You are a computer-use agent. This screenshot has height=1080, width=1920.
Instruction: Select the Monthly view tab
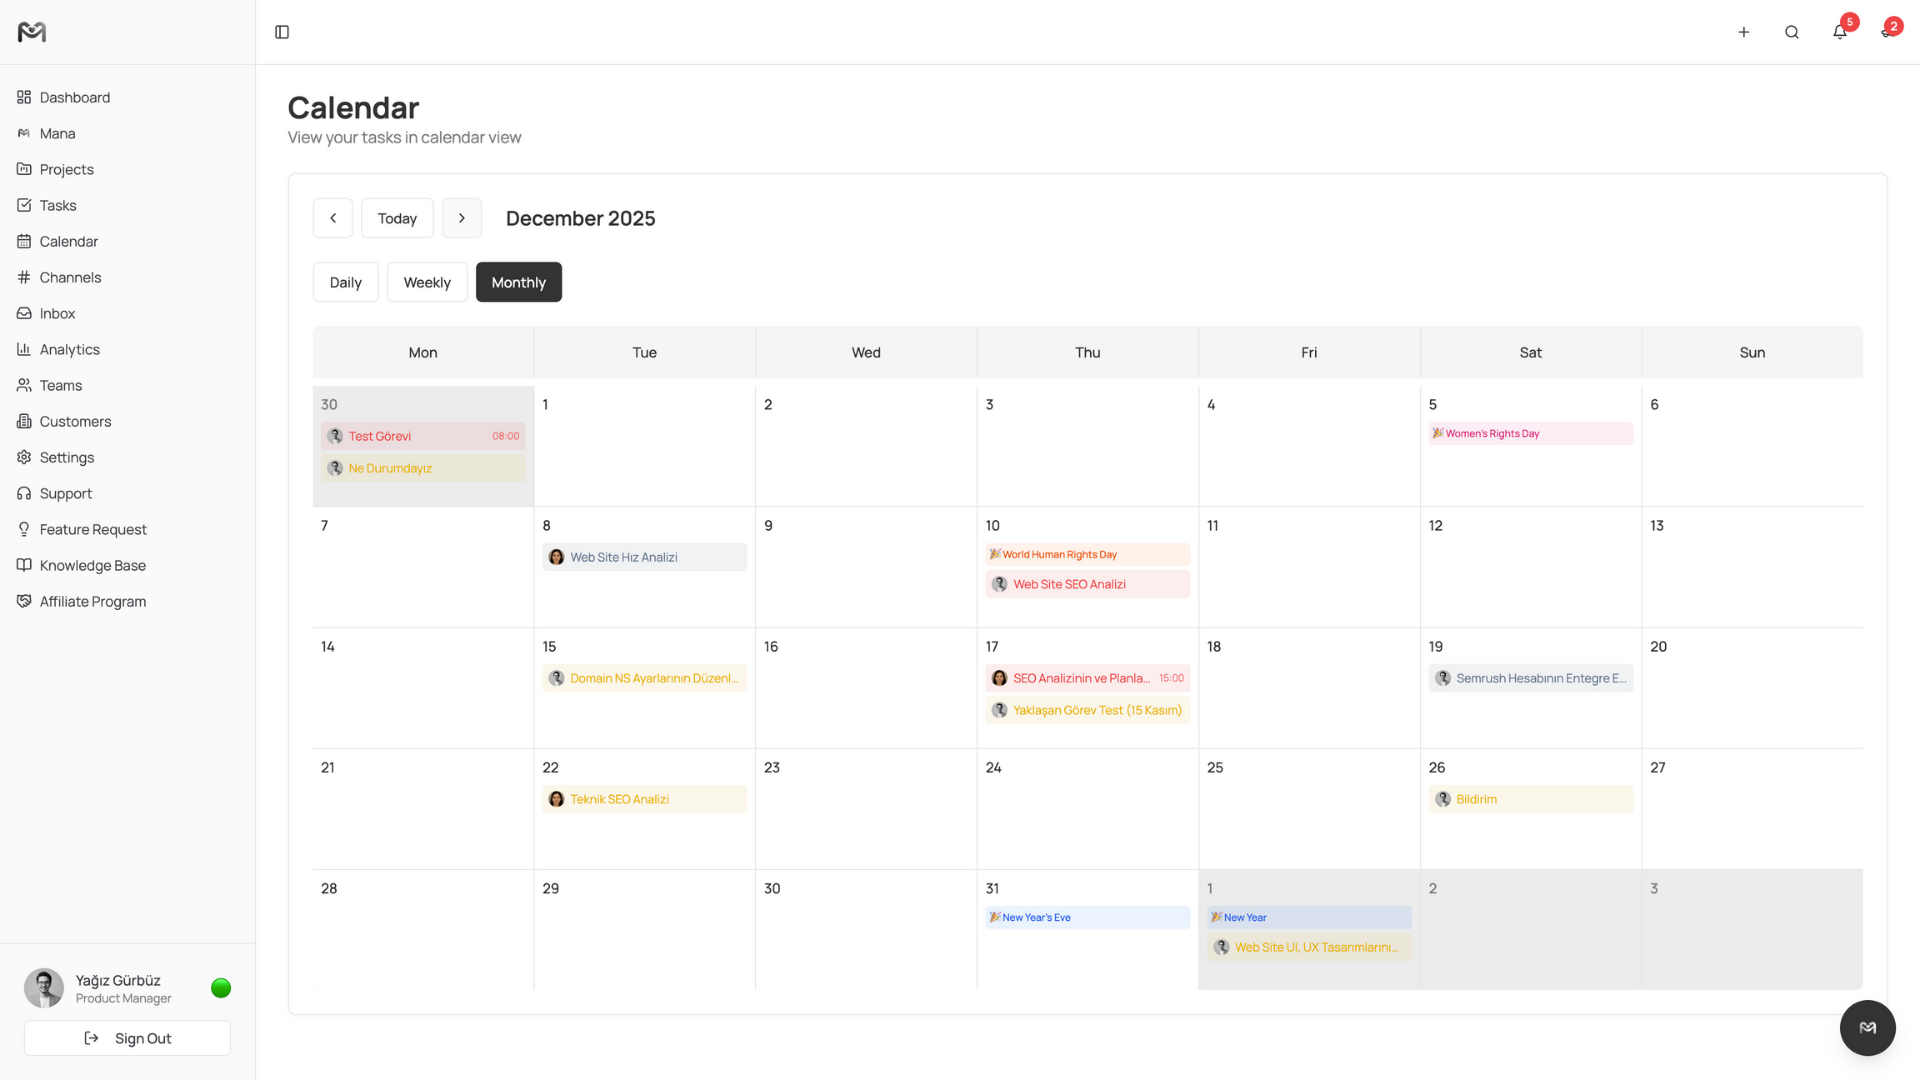click(518, 282)
